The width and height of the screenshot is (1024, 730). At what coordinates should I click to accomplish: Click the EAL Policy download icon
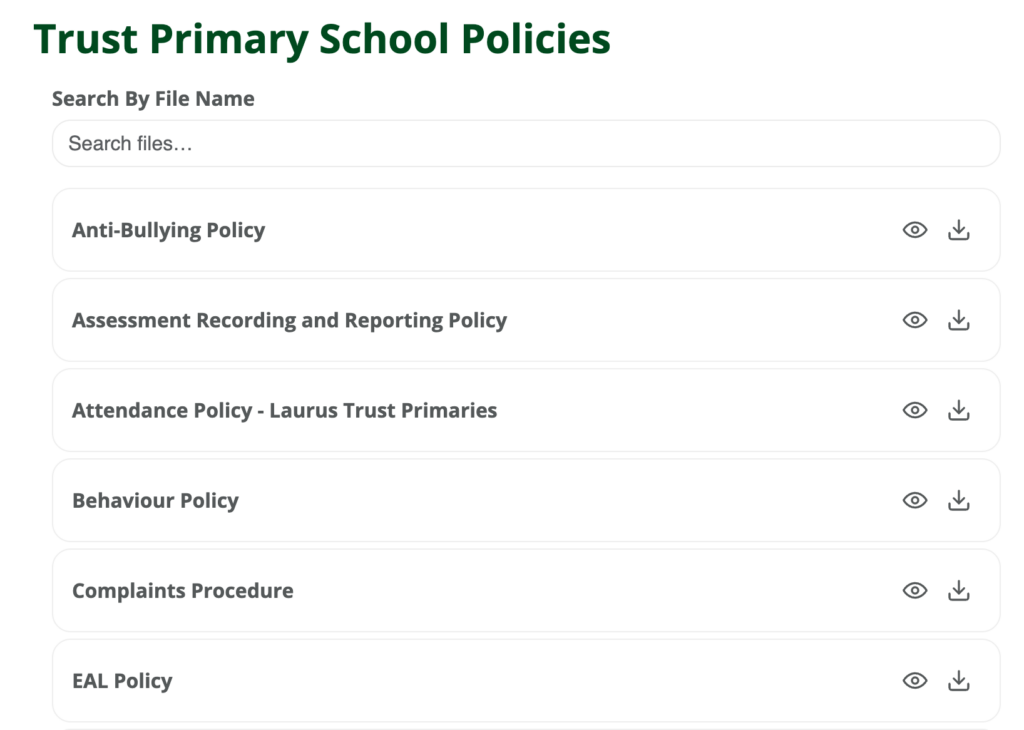click(x=958, y=680)
